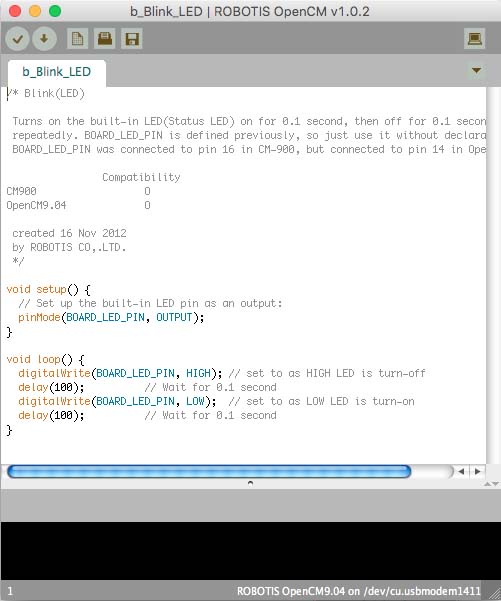Click the board and port status text

click(x=358, y=591)
